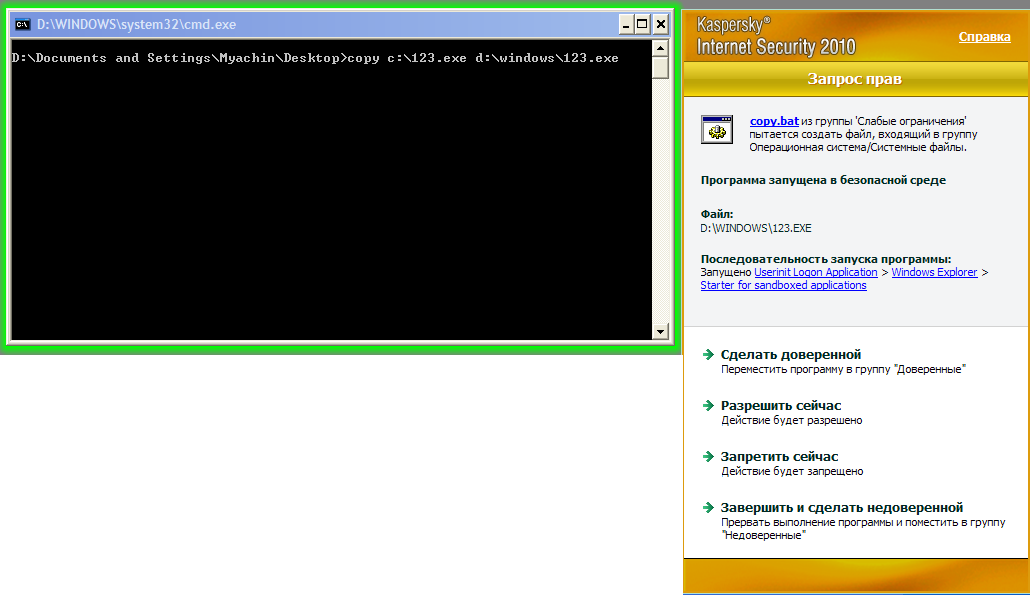
Task: Open Userinit Logon Application link
Action: click(815, 272)
